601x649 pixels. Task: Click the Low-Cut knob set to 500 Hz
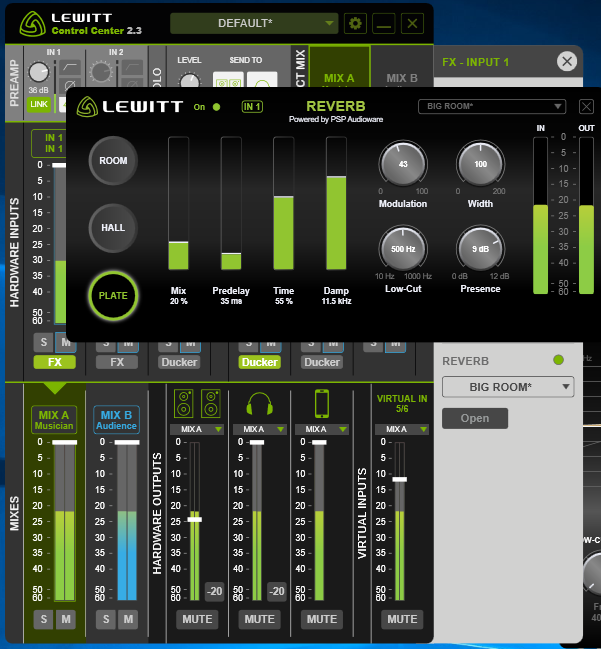pyautogui.click(x=403, y=249)
